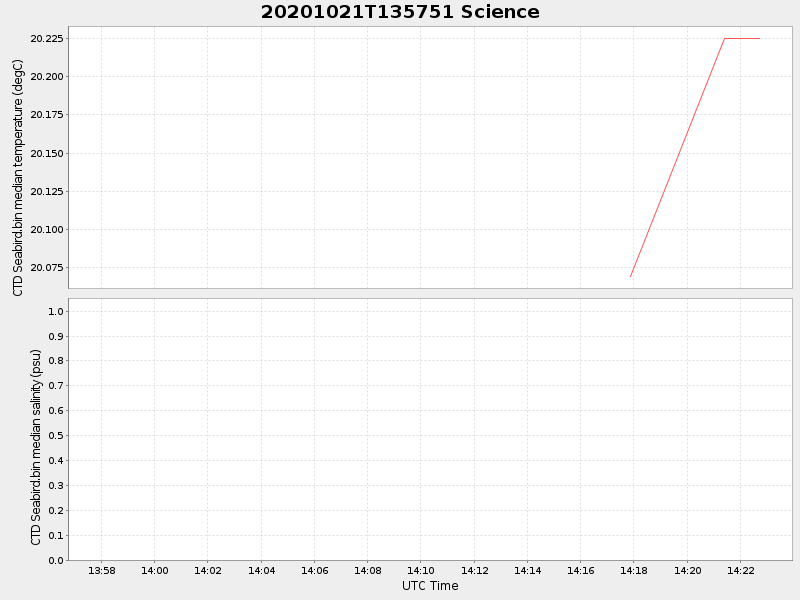The width and height of the screenshot is (800, 600).
Task: Click the time tick label 14:02
Action: pos(208,571)
